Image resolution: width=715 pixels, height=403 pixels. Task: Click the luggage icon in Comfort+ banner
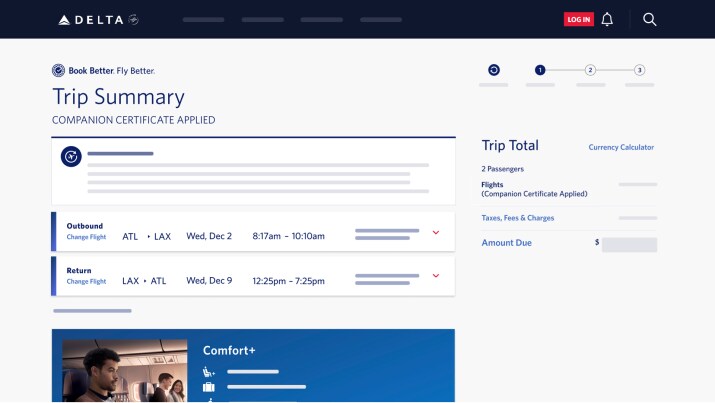coord(208,387)
